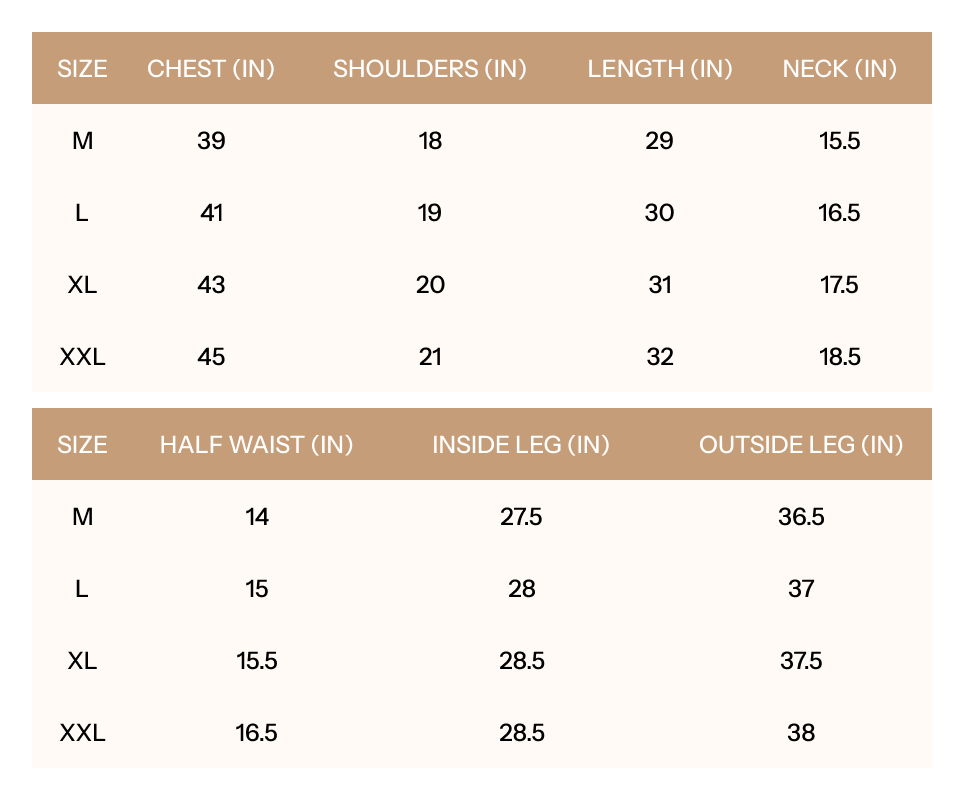Select the half waist value 14
964x800 pixels.
click(x=257, y=517)
